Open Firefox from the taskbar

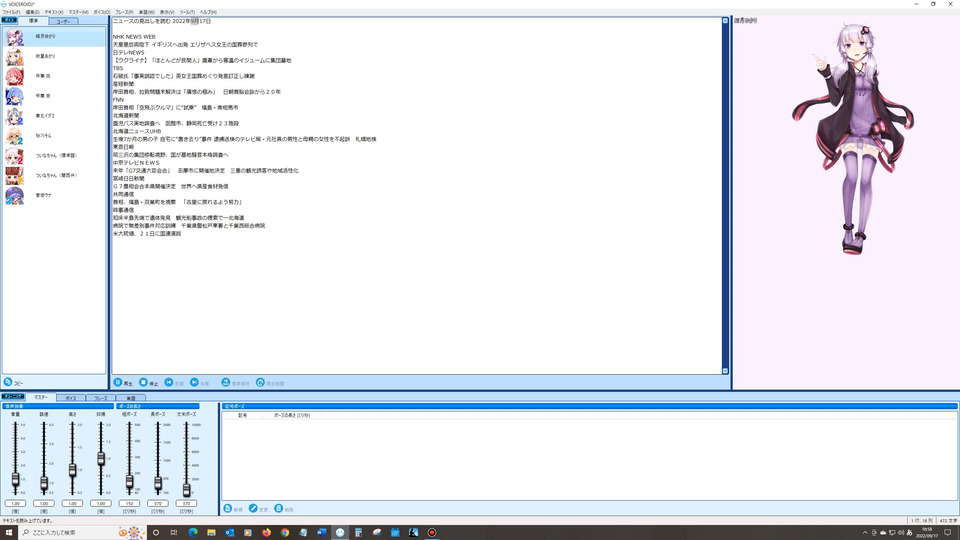[266, 532]
